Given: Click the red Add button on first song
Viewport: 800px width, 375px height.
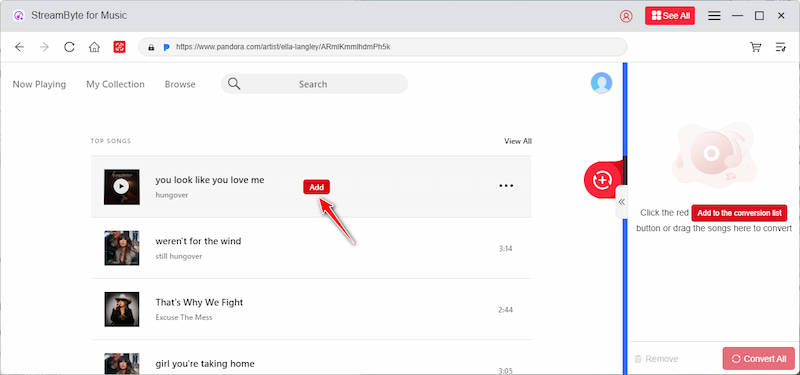Looking at the screenshot, I should point(317,187).
